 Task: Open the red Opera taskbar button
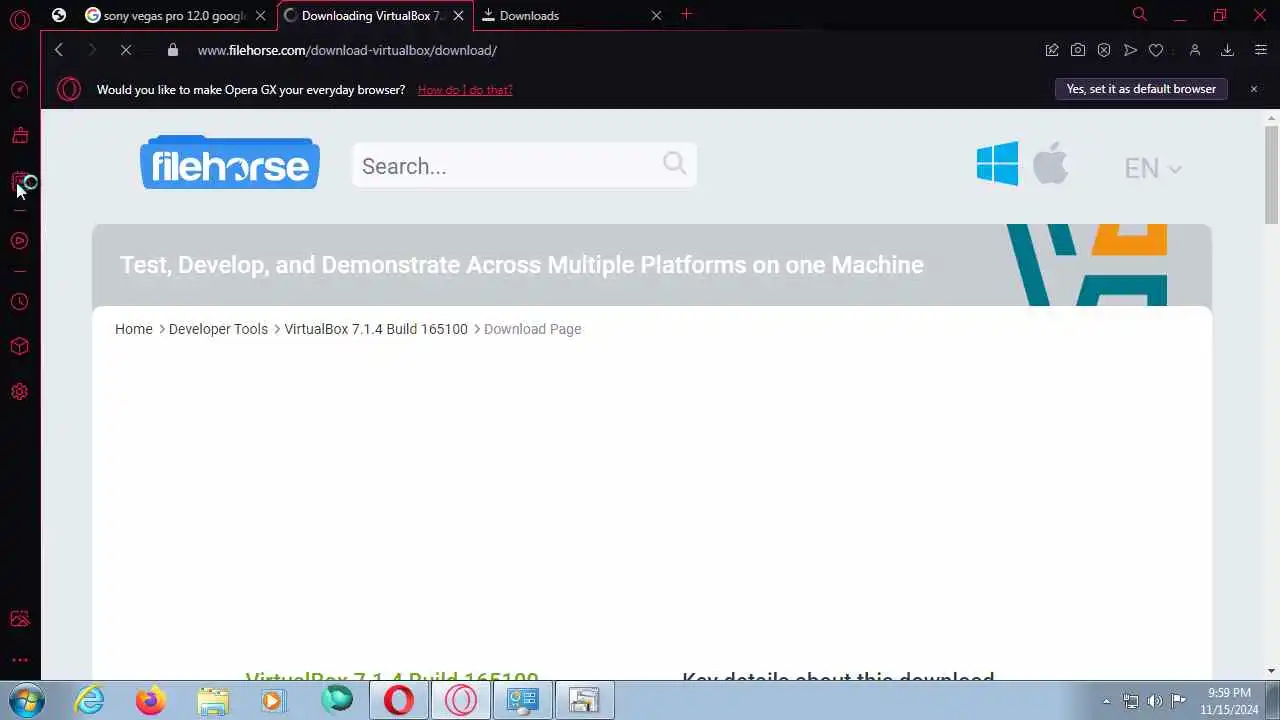click(399, 700)
